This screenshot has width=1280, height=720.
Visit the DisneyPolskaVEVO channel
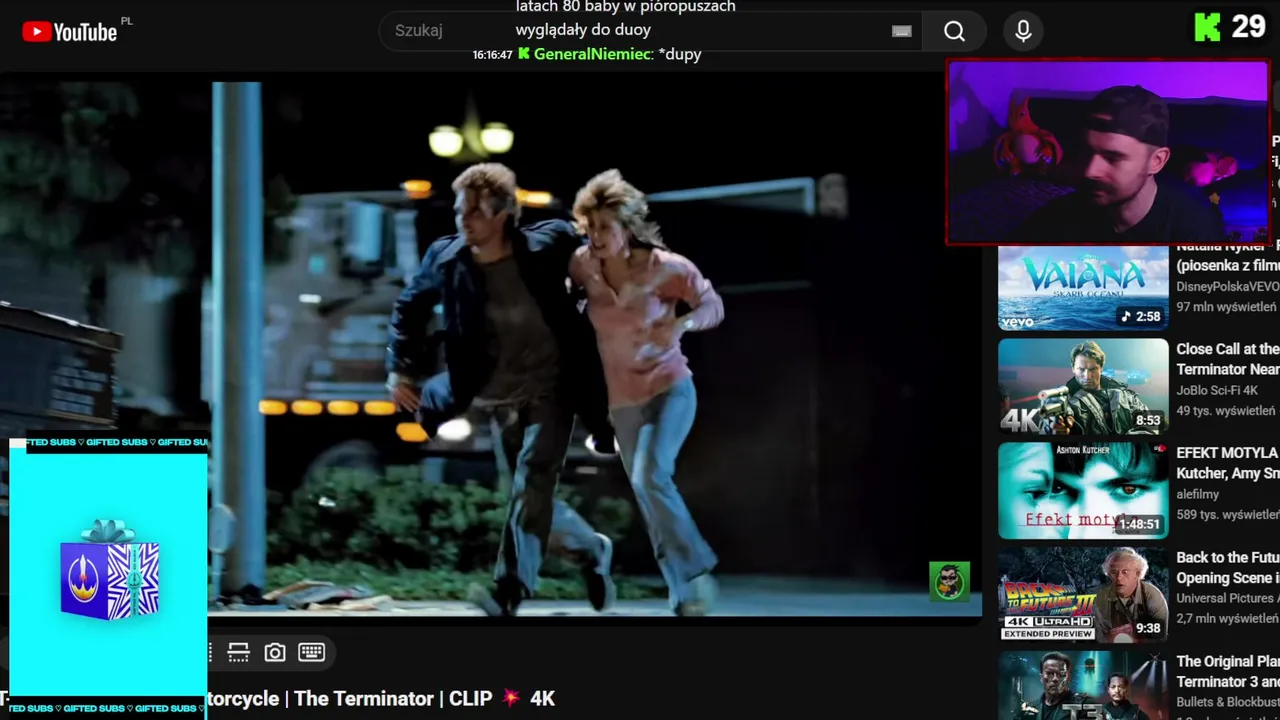click(x=1228, y=286)
